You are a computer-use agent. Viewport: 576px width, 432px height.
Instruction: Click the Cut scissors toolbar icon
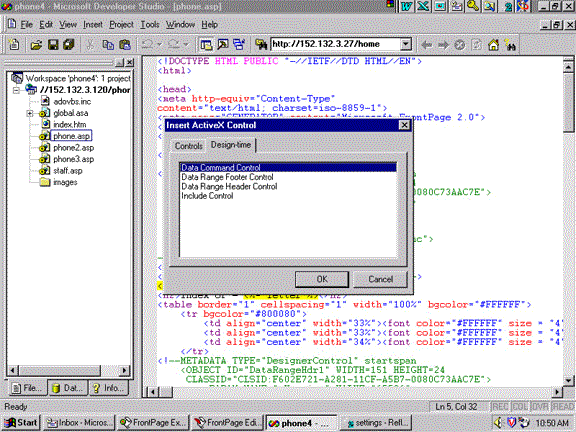point(89,45)
